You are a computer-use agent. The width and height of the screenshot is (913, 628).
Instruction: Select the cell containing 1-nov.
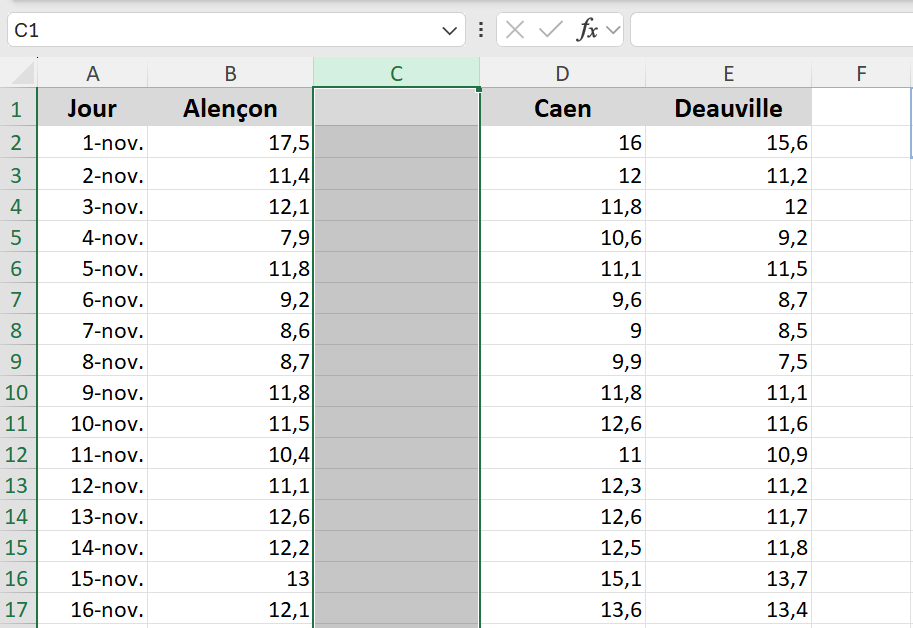(x=93, y=143)
